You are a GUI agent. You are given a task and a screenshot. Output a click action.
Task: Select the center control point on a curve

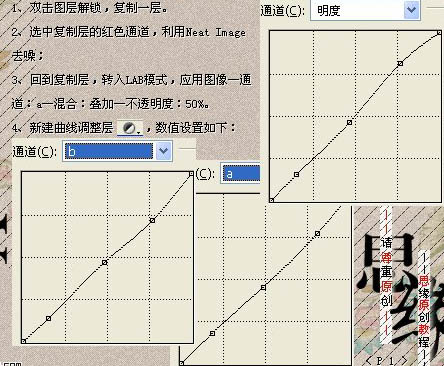(263, 287)
